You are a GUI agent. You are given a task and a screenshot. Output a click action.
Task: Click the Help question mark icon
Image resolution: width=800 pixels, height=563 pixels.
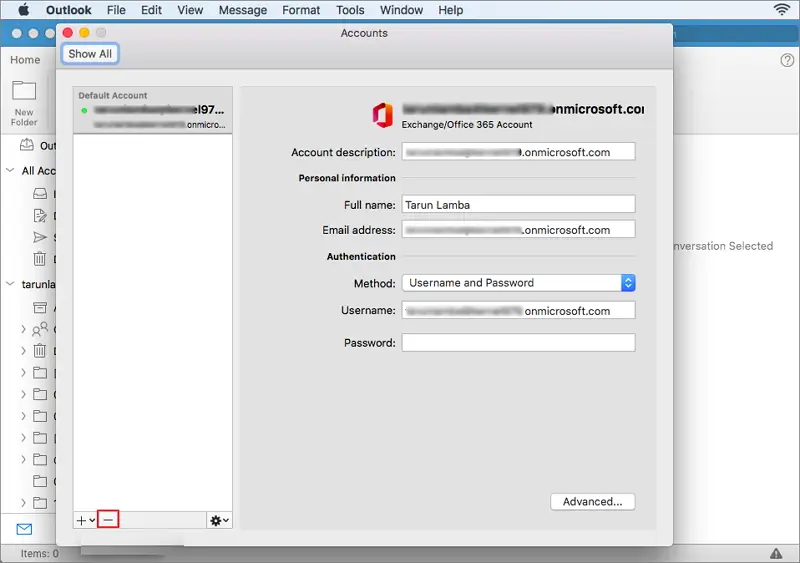787,60
